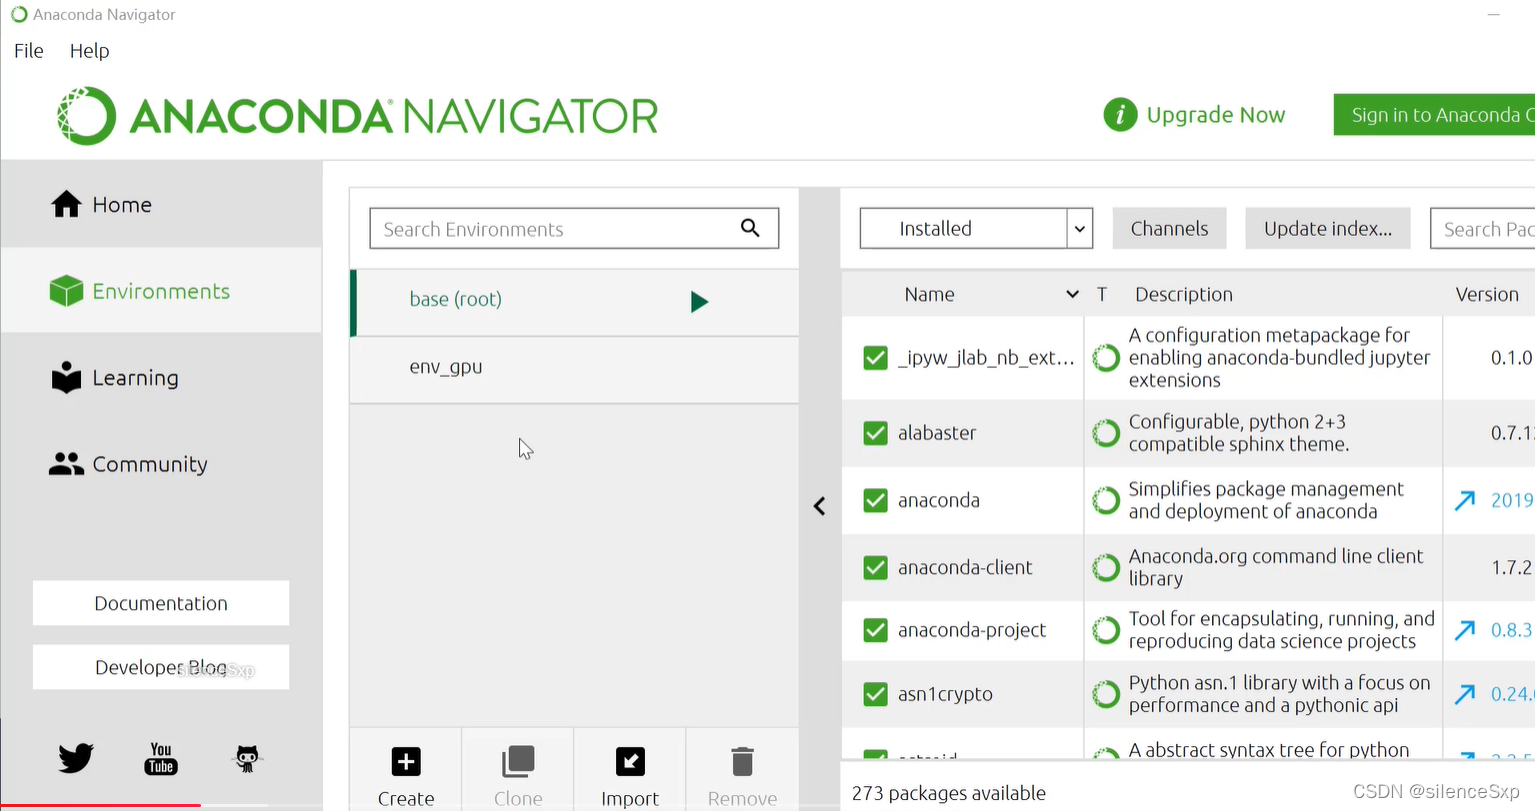Image resolution: width=1535 pixels, height=811 pixels.
Task: Collapse the environments panel with left chevron
Action: coord(819,506)
